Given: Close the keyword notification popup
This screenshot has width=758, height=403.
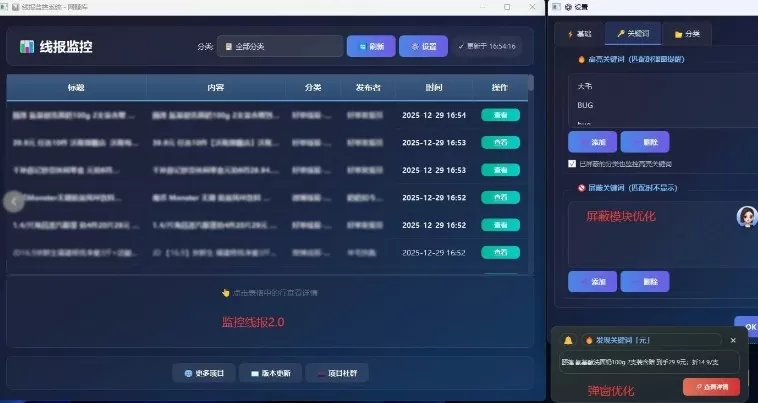Looking at the screenshot, I should pyautogui.click(x=733, y=340).
